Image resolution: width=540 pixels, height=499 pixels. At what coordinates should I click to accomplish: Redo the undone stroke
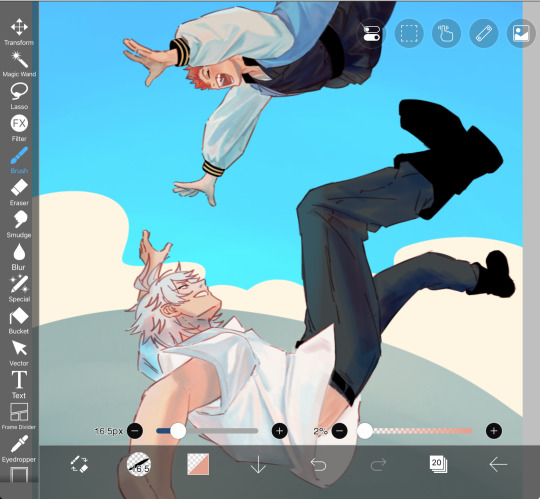pyautogui.click(x=378, y=464)
